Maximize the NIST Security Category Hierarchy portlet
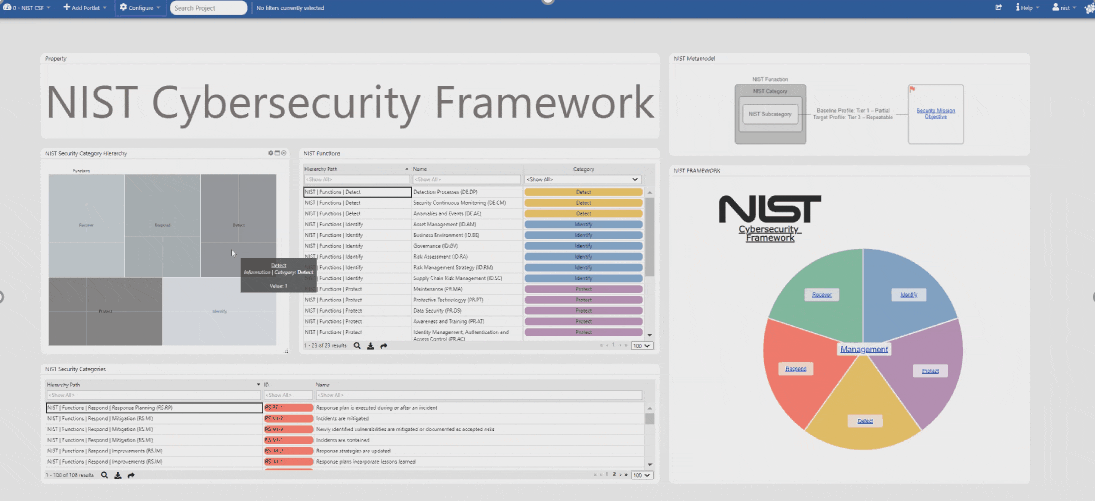This screenshot has height=501, width=1095. click(277, 153)
